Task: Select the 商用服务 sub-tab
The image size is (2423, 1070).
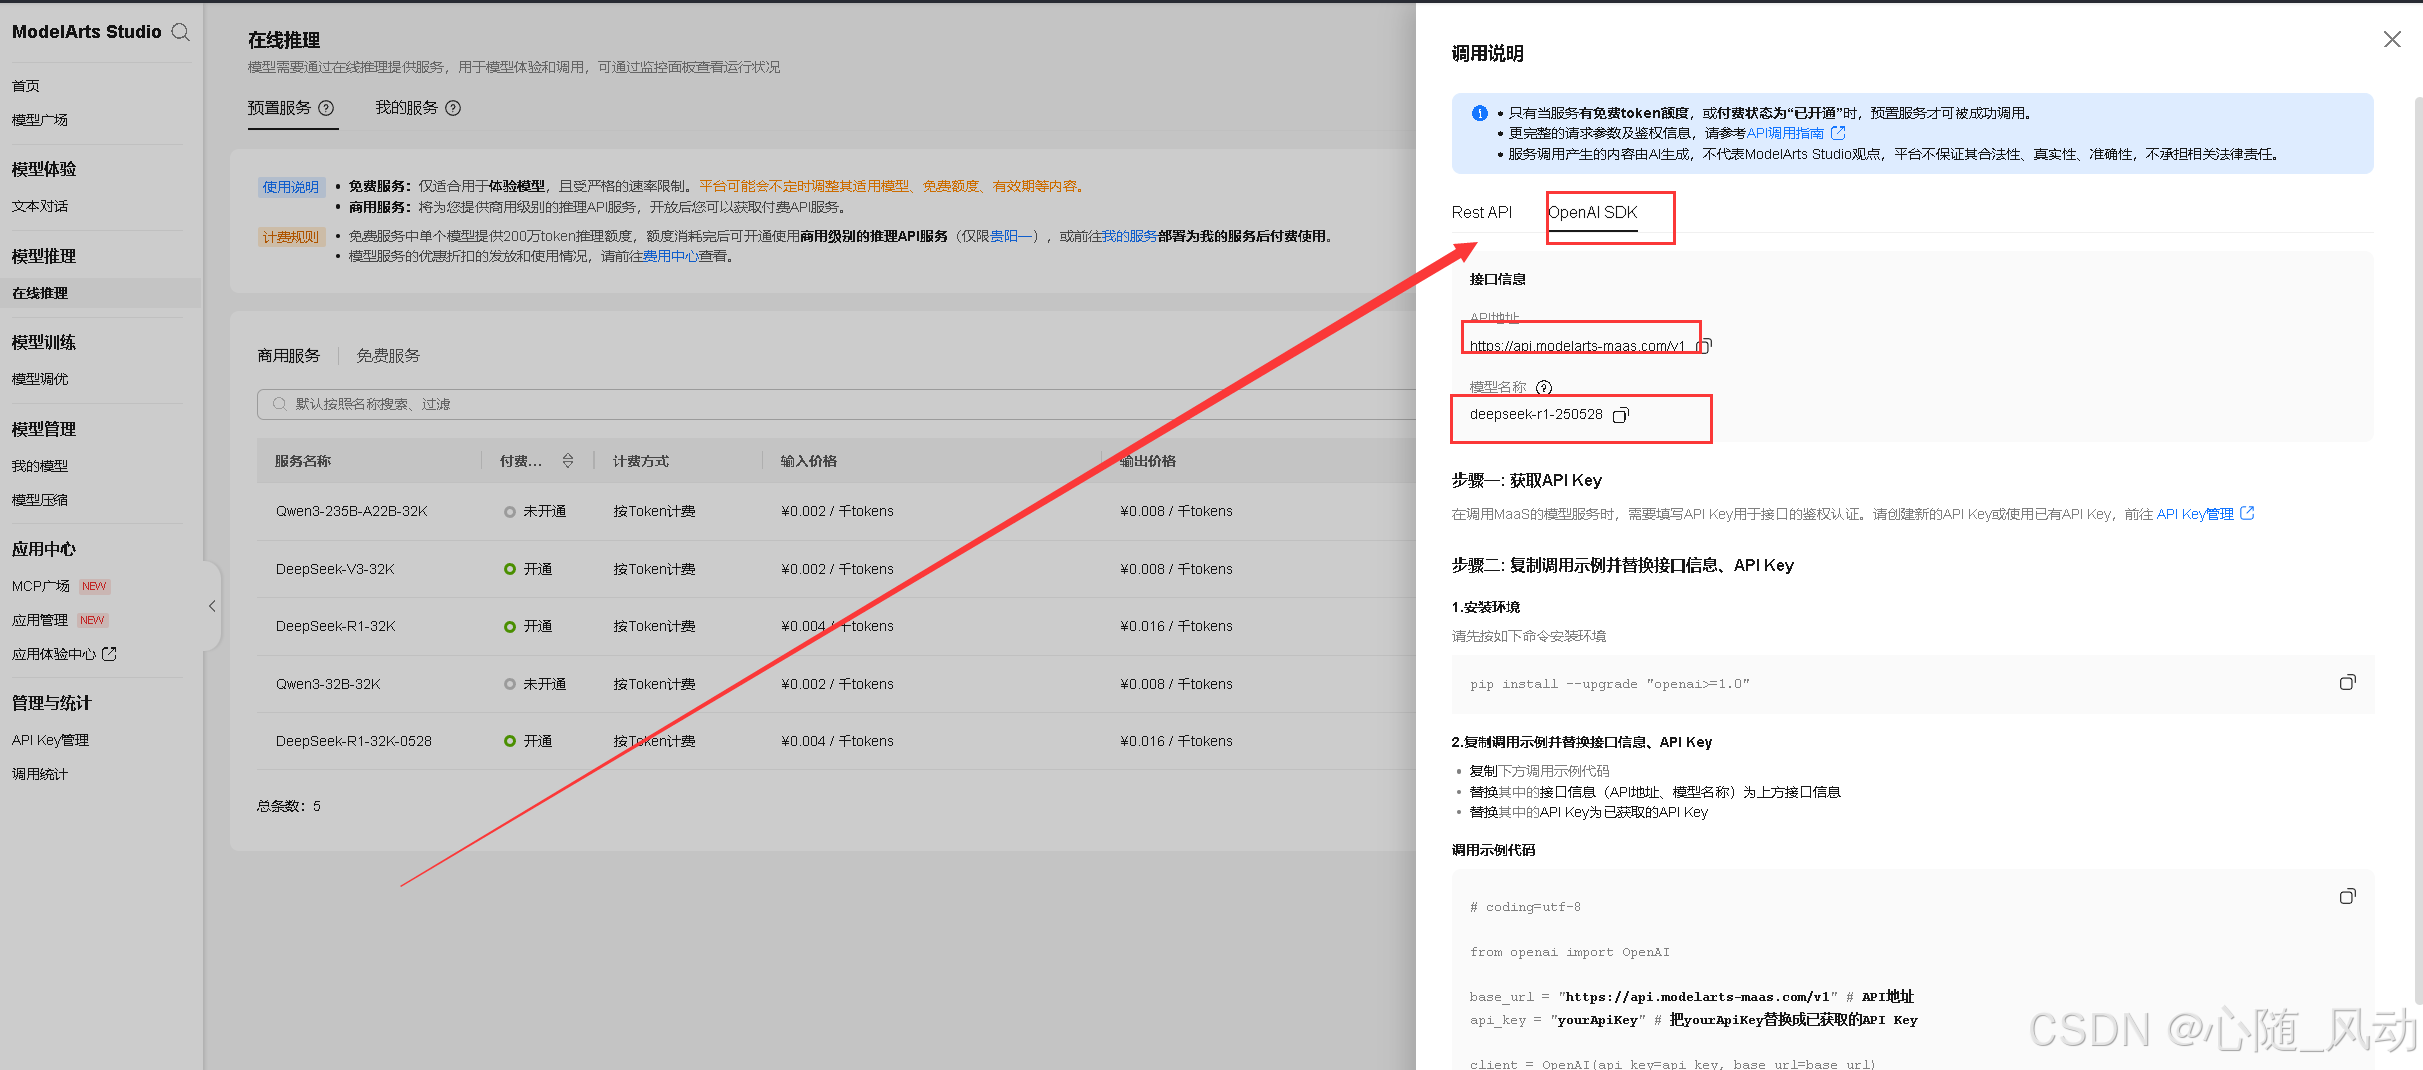Action: coord(289,356)
